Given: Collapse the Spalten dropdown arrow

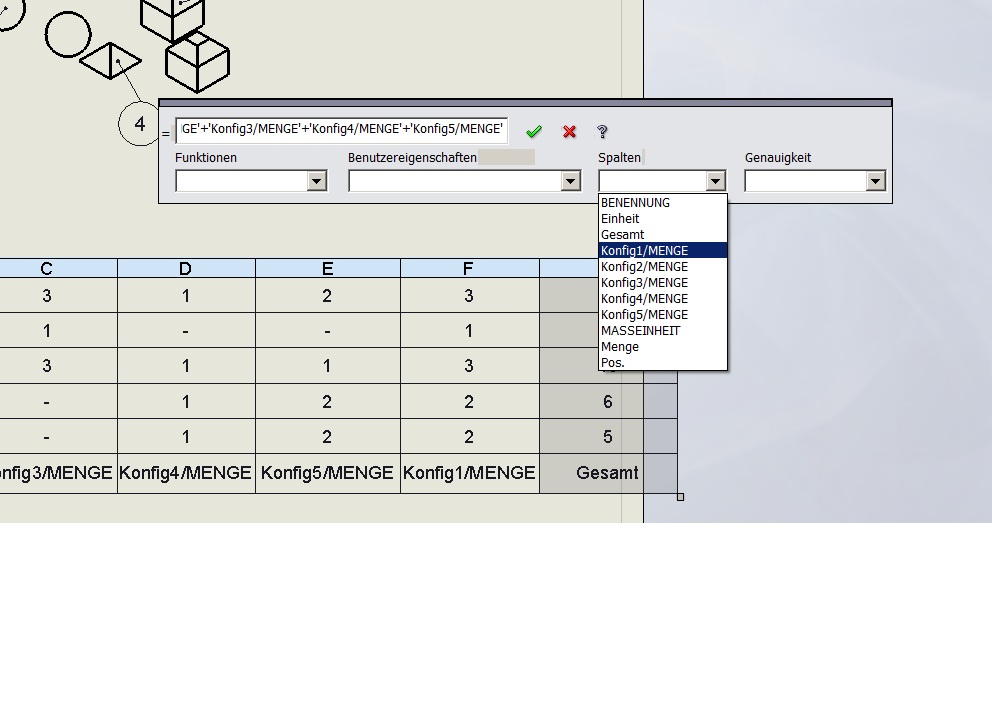Looking at the screenshot, I should tap(716, 182).
